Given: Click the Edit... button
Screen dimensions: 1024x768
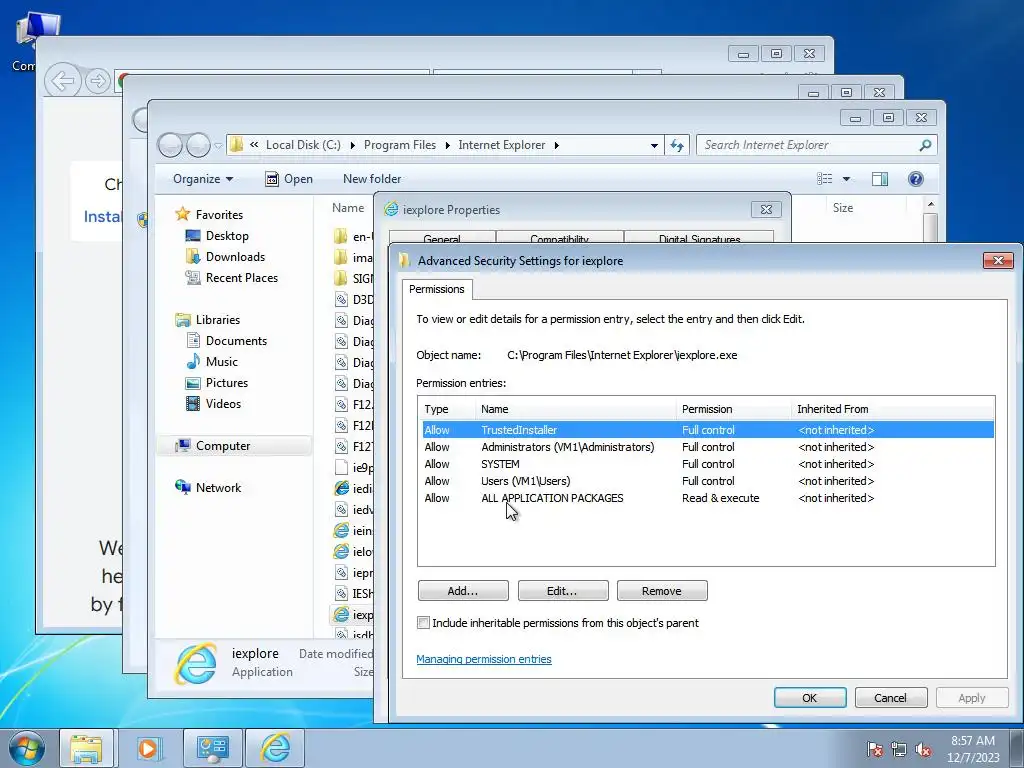Looking at the screenshot, I should (x=562, y=590).
